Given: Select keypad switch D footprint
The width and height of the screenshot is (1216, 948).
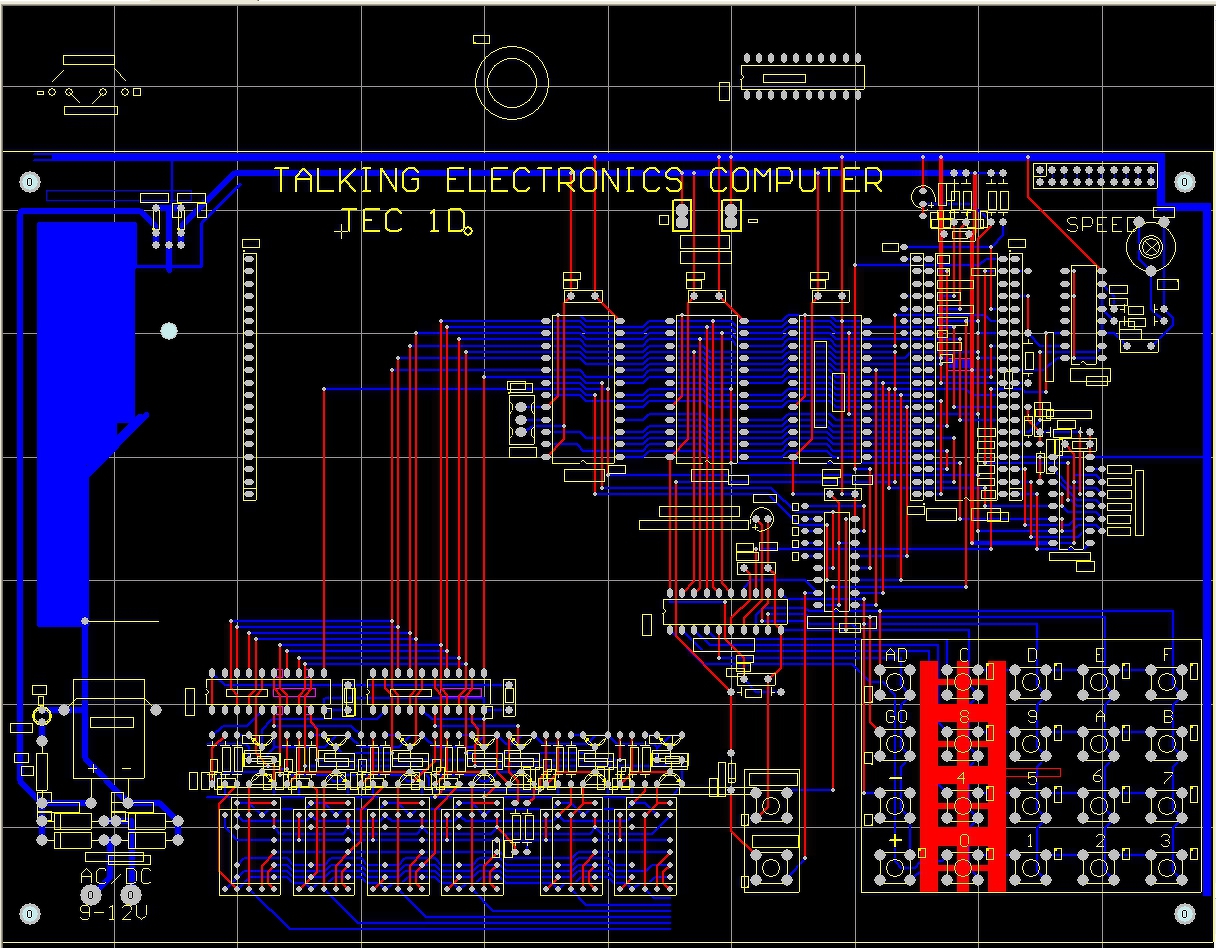Looking at the screenshot, I should point(1031,683).
